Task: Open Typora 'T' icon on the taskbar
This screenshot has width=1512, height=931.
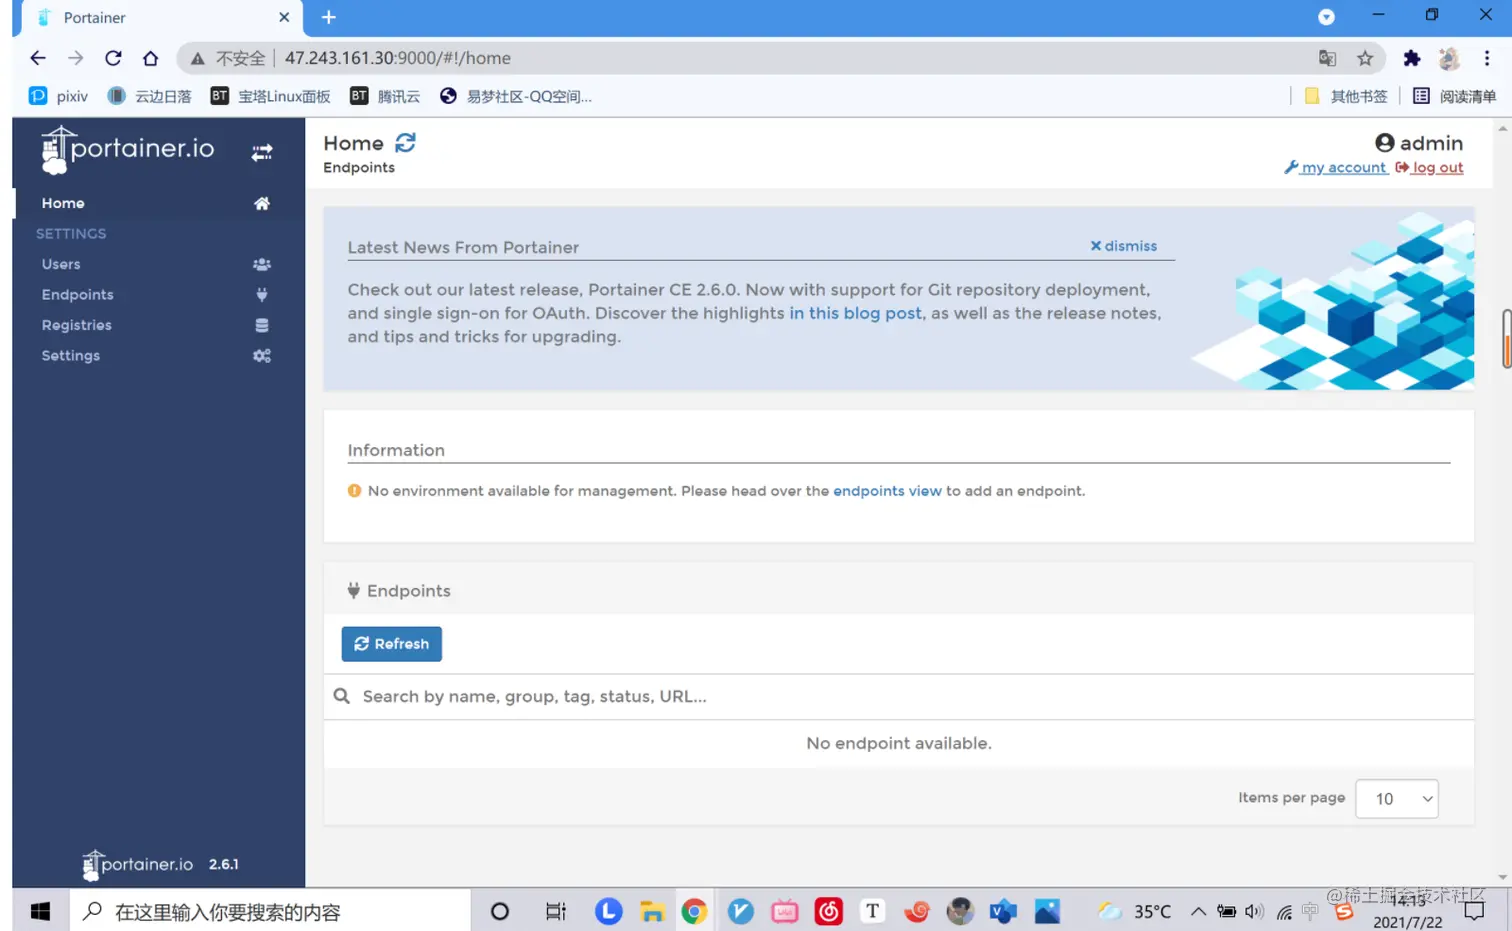Action: coord(873,911)
